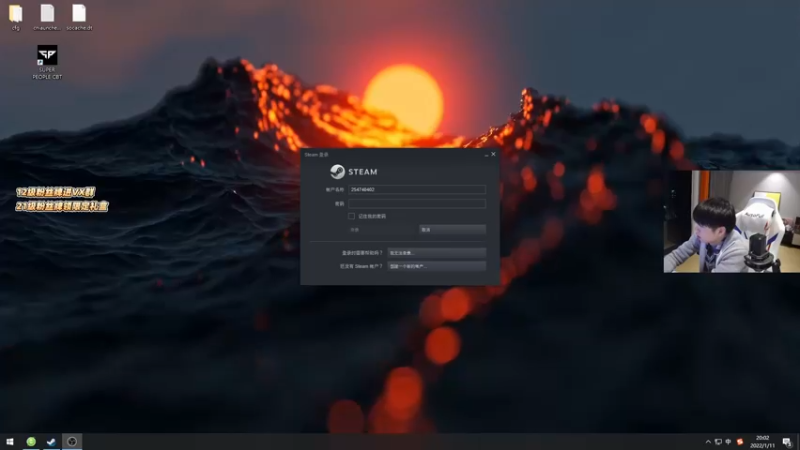
Task: Open the network status tray icon
Action: [x=718, y=442]
